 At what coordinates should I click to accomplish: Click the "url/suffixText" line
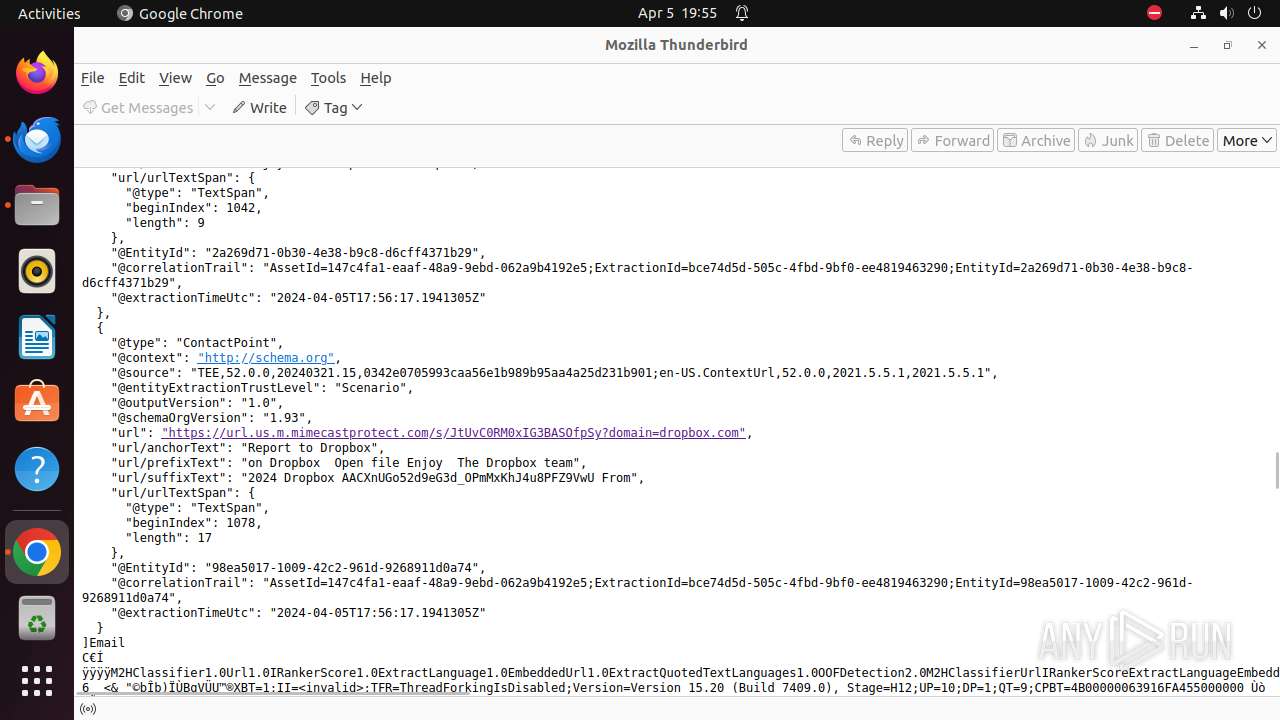coord(378,478)
